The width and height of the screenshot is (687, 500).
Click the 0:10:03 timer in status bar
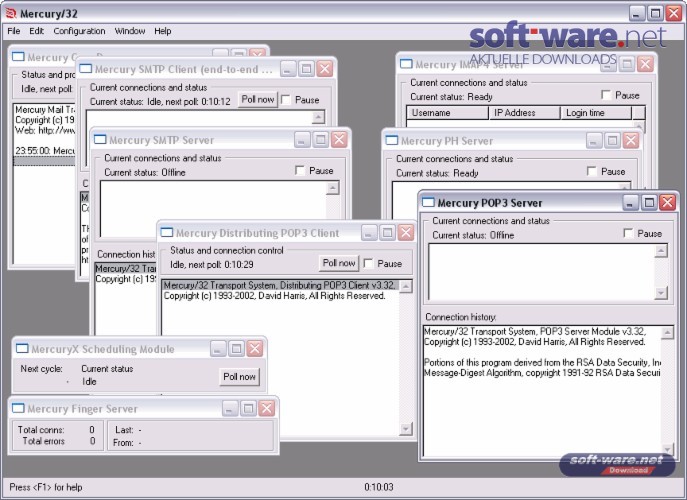coord(379,487)
